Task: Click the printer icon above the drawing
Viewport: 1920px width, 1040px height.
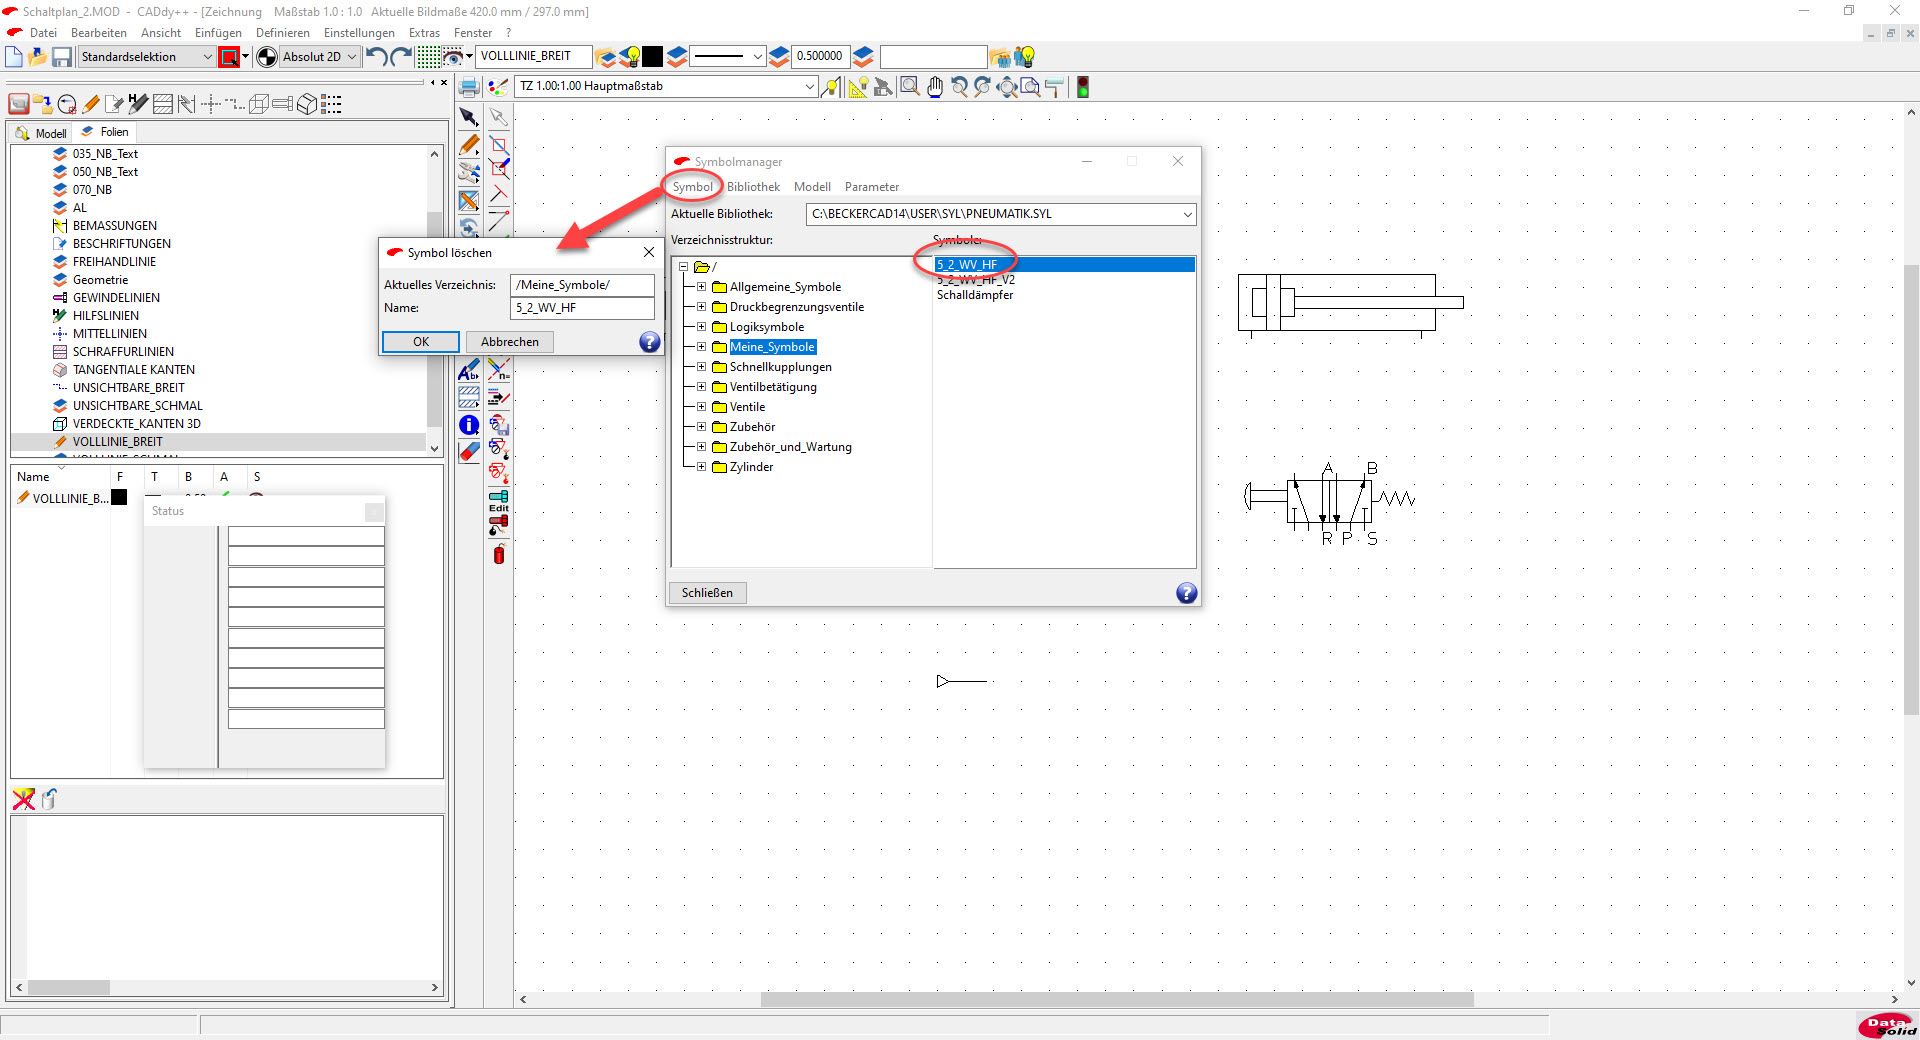Action: [x=468, y=88]
